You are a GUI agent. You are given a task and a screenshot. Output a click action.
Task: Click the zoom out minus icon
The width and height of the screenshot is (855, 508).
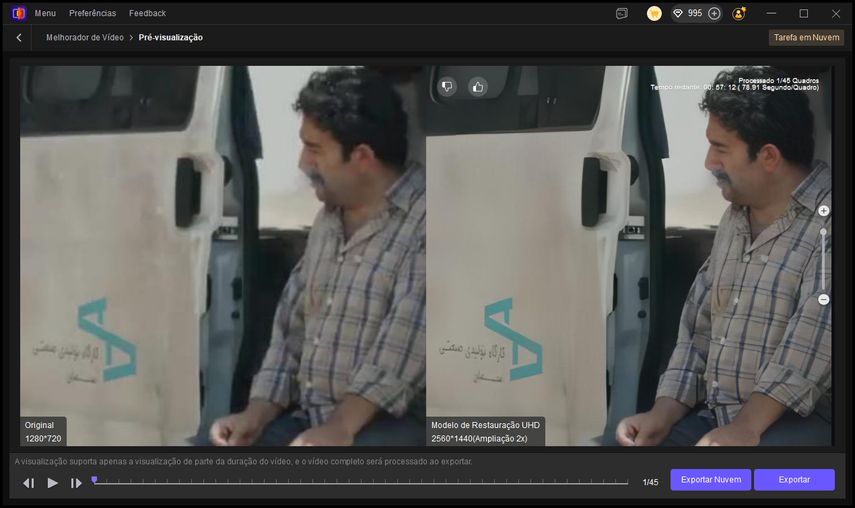coord(823,299)
